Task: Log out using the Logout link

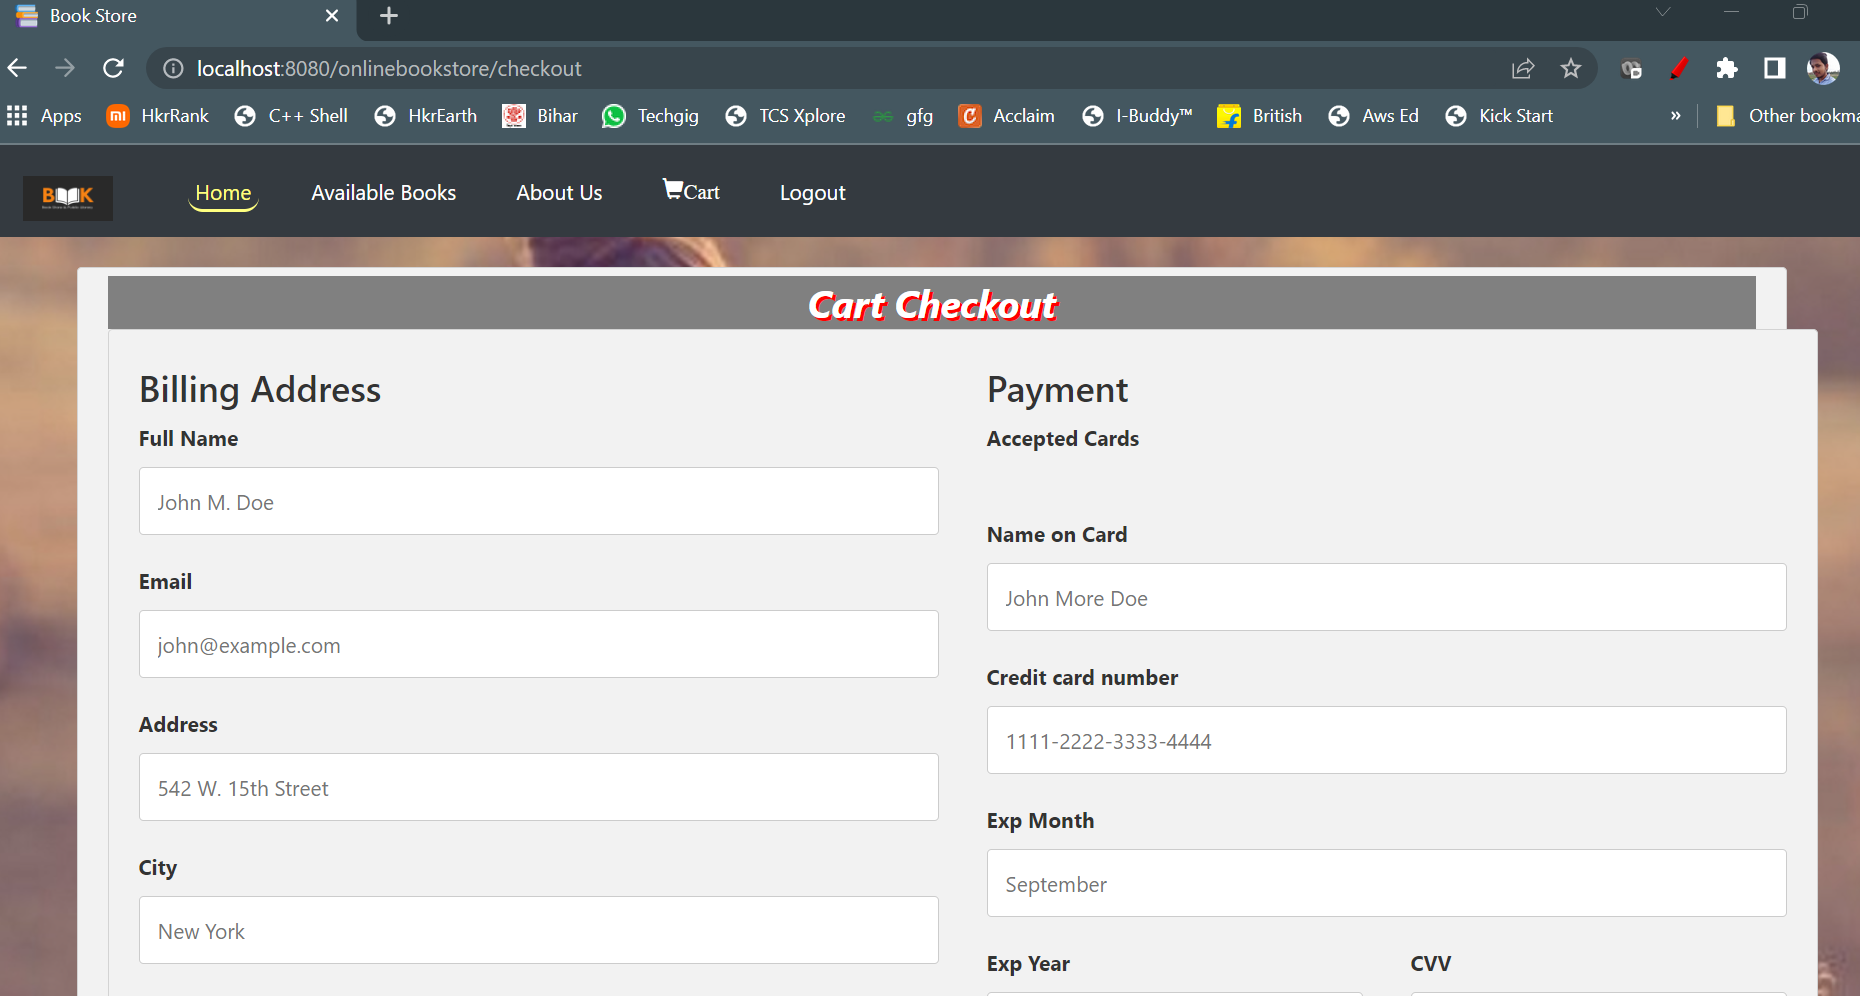Action: [813, 193]
